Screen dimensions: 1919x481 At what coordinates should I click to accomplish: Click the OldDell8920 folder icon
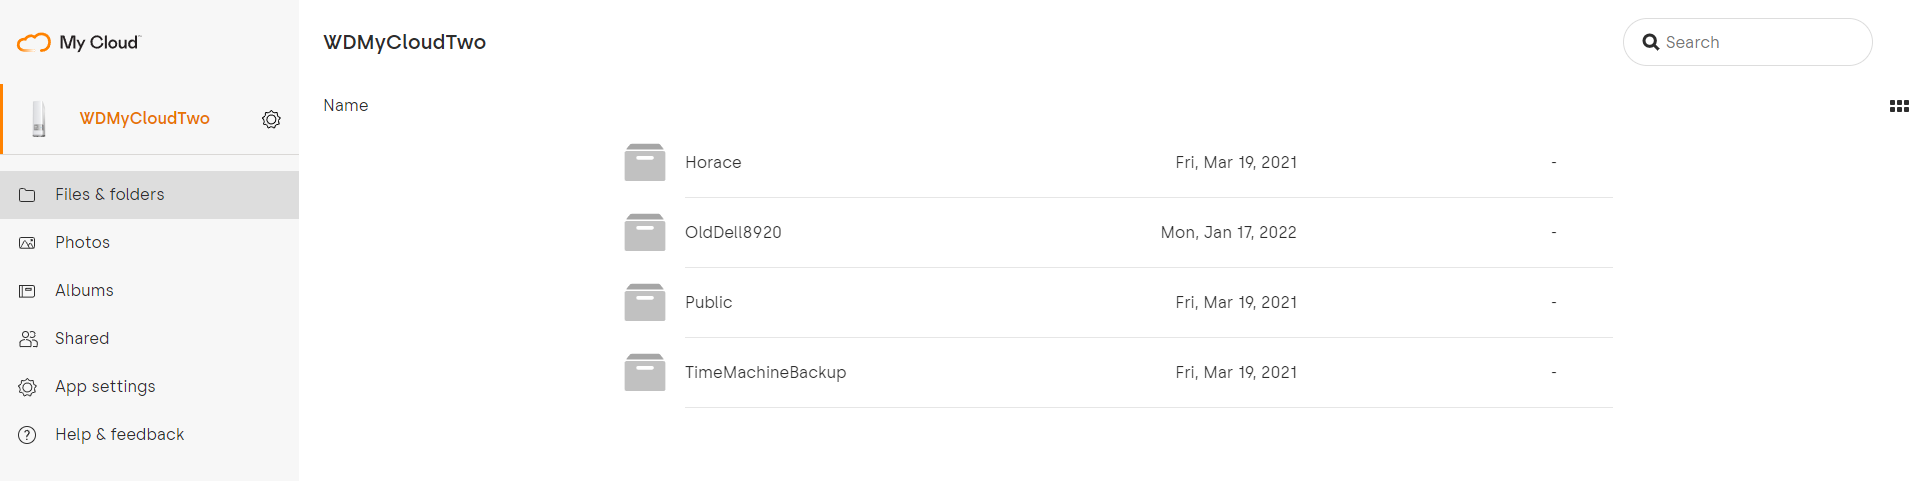[645, 232]
